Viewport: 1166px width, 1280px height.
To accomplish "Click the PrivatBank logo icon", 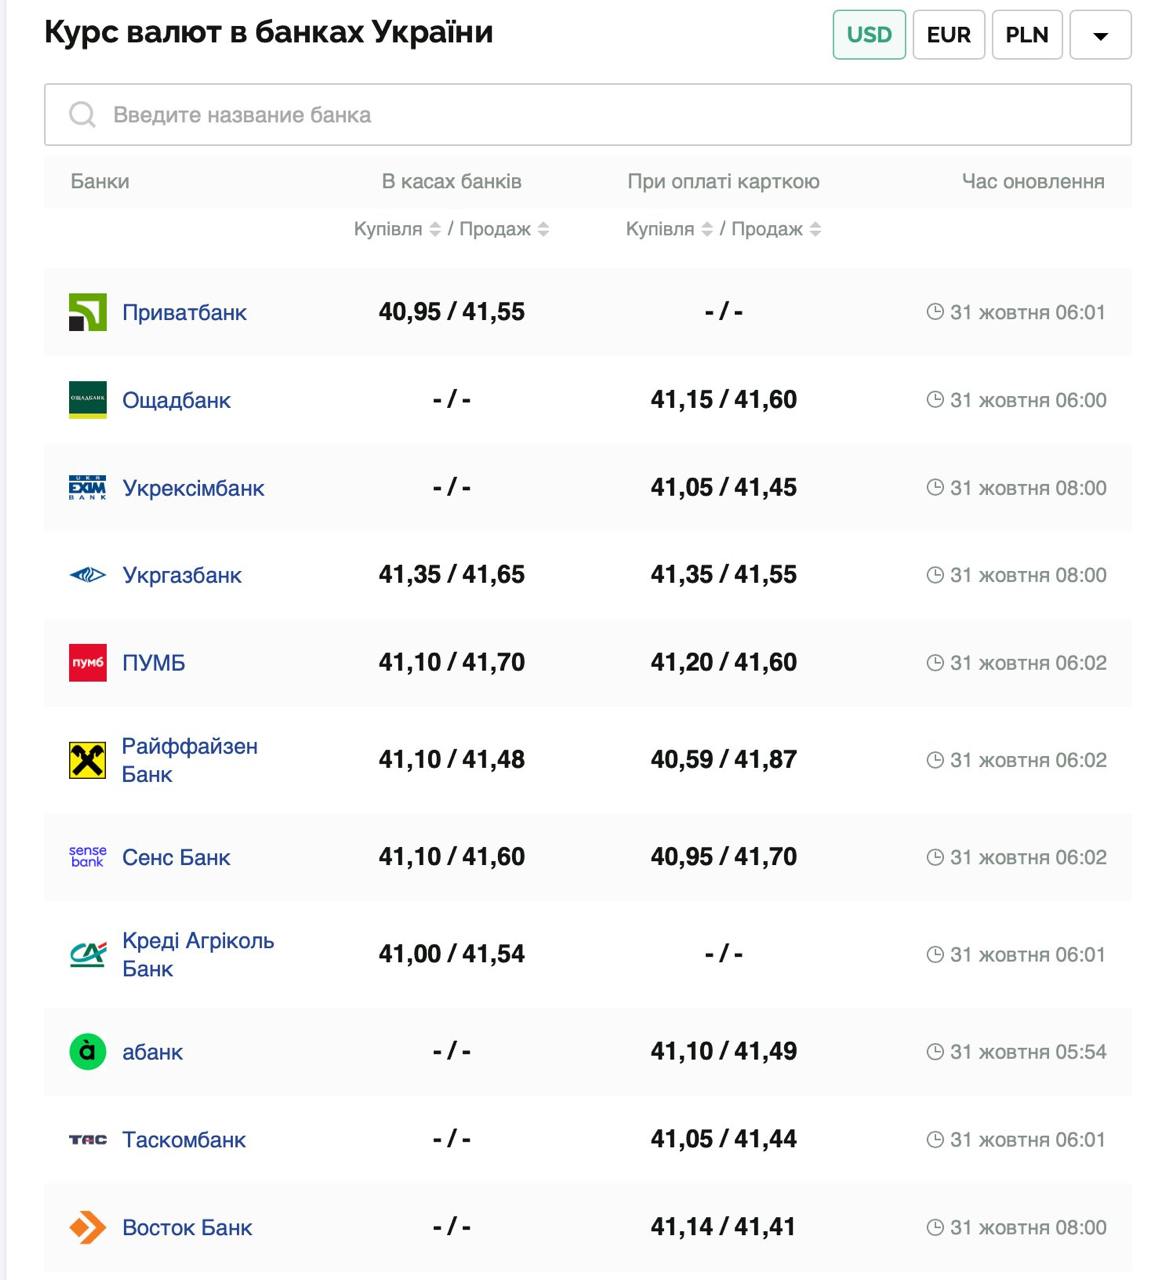I will pos(87,312).
